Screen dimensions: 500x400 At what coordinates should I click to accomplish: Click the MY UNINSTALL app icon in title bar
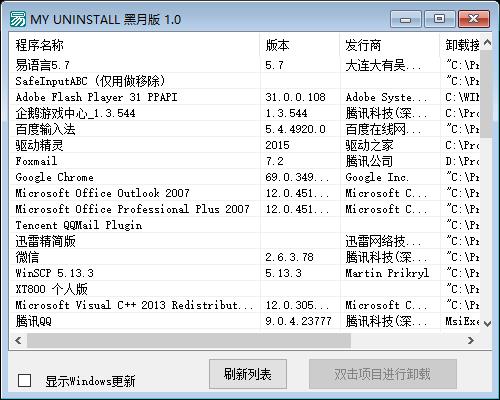click(x=18, y=19)
